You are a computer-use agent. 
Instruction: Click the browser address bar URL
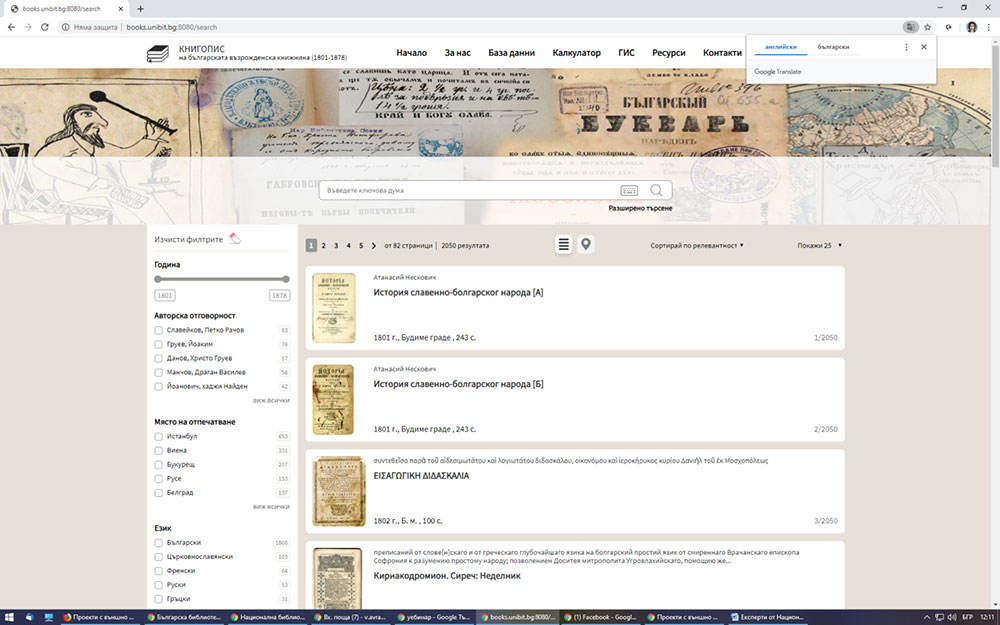(172, 27)
